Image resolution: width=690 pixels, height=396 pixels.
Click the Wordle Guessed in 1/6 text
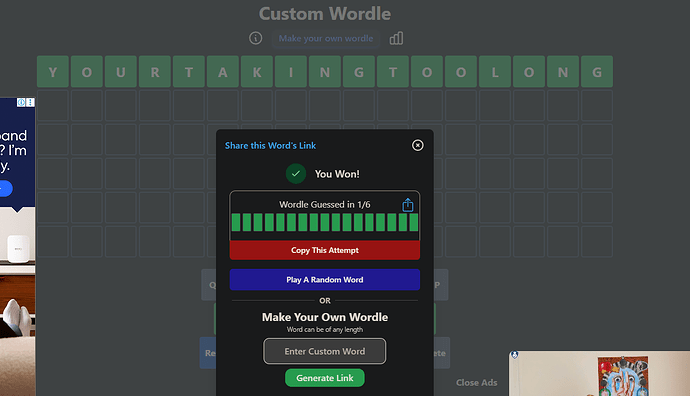pyautogui.click(x=325, y=205)
